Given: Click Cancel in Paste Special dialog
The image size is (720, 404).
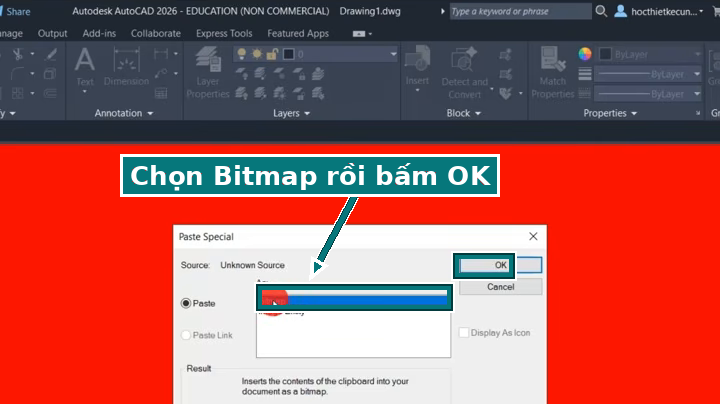Looking at the screenshot, I should (x=501, y=287).
